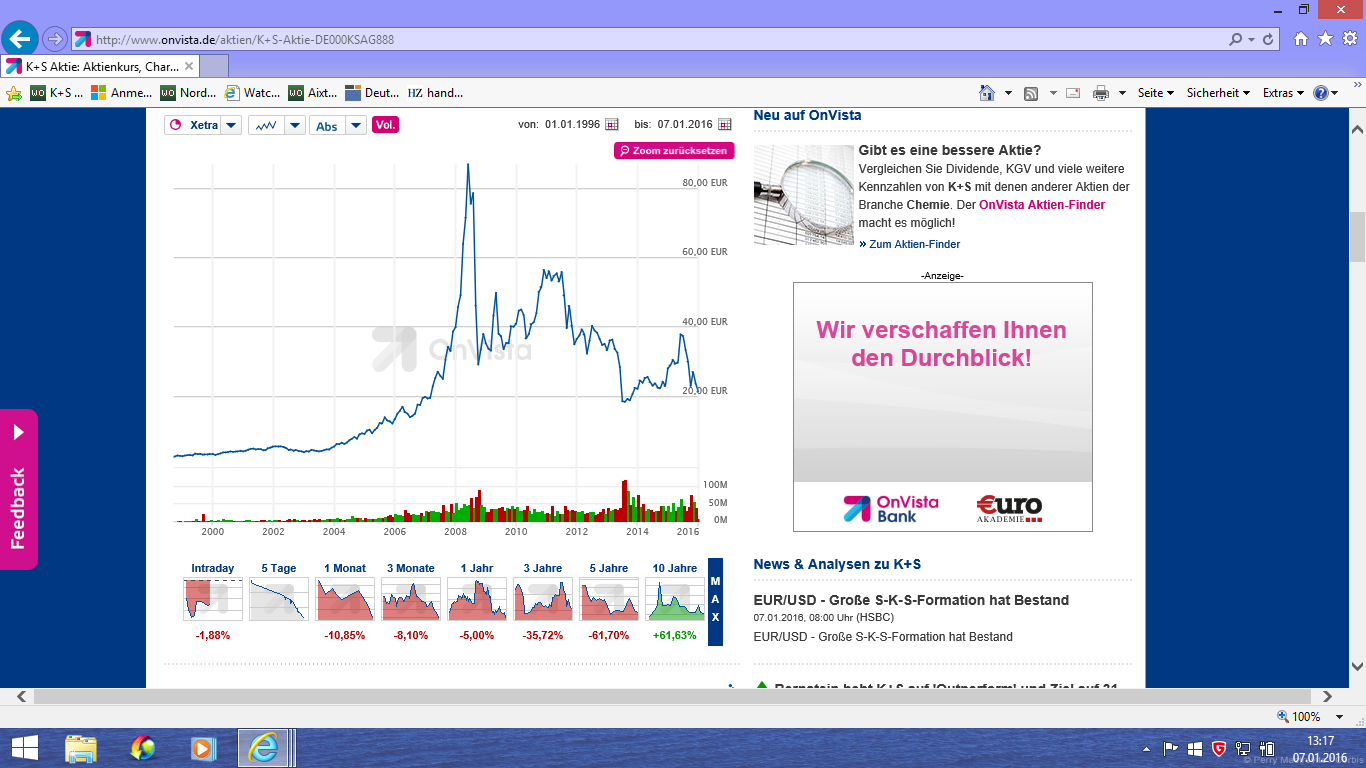Open File Explorer from the taskbar
This screenshot has height=768, width=1366.
pos(81,748)
